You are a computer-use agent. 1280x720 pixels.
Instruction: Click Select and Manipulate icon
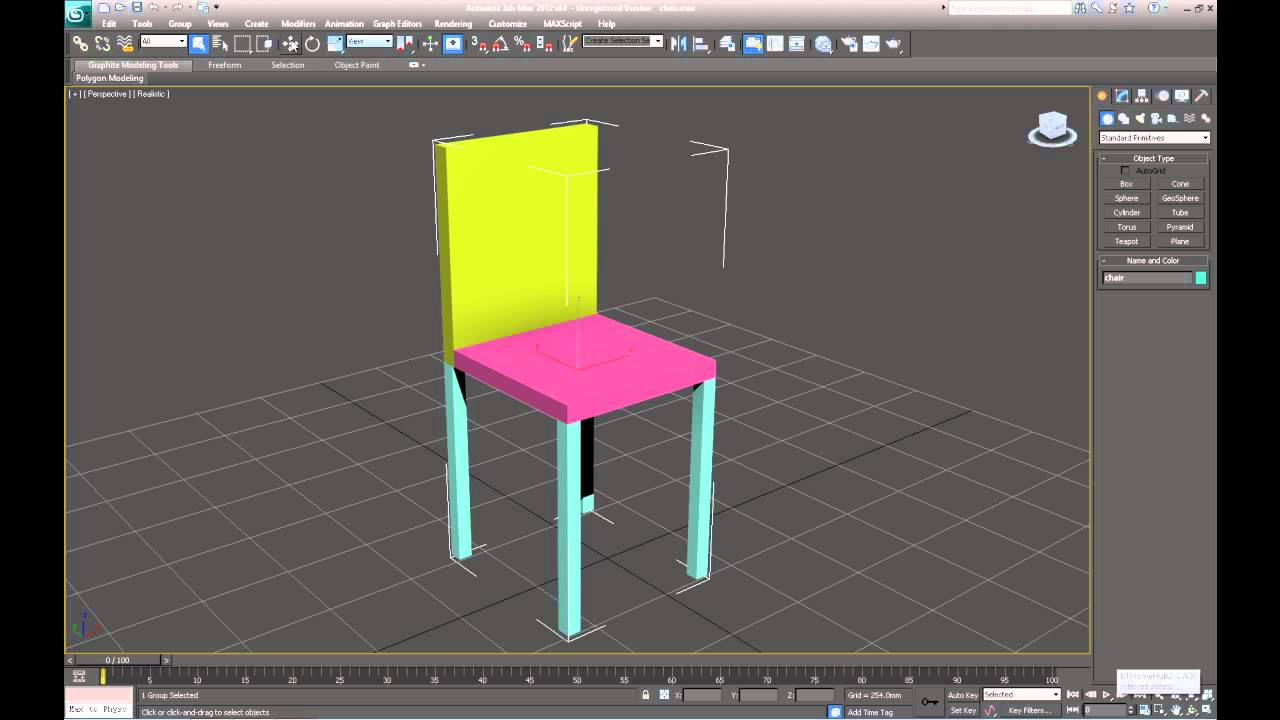point(430,43)
